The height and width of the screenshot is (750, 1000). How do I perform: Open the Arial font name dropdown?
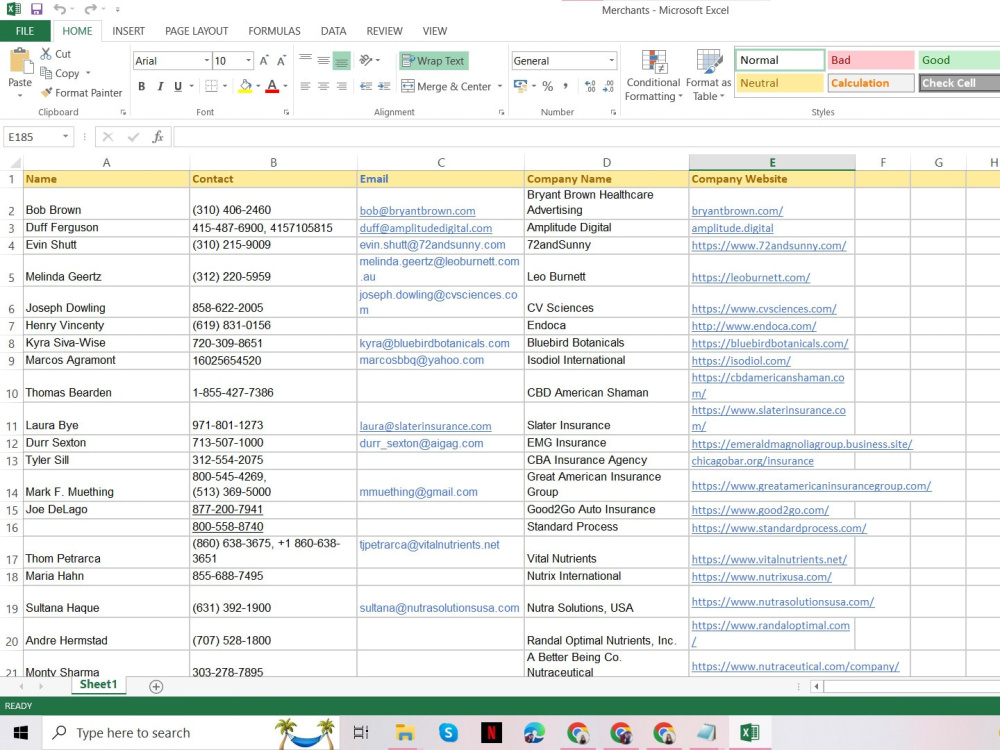(x=207, y=61)
